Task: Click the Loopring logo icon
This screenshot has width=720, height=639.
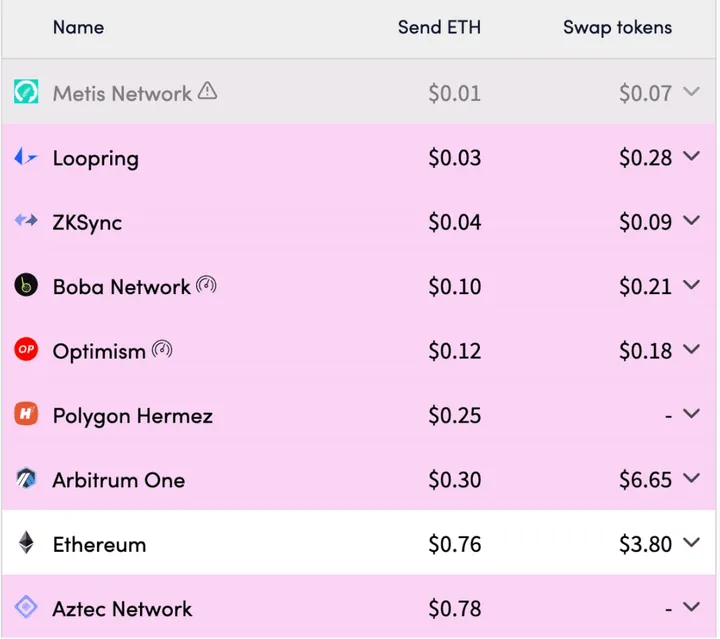Action: click(26, 158)
